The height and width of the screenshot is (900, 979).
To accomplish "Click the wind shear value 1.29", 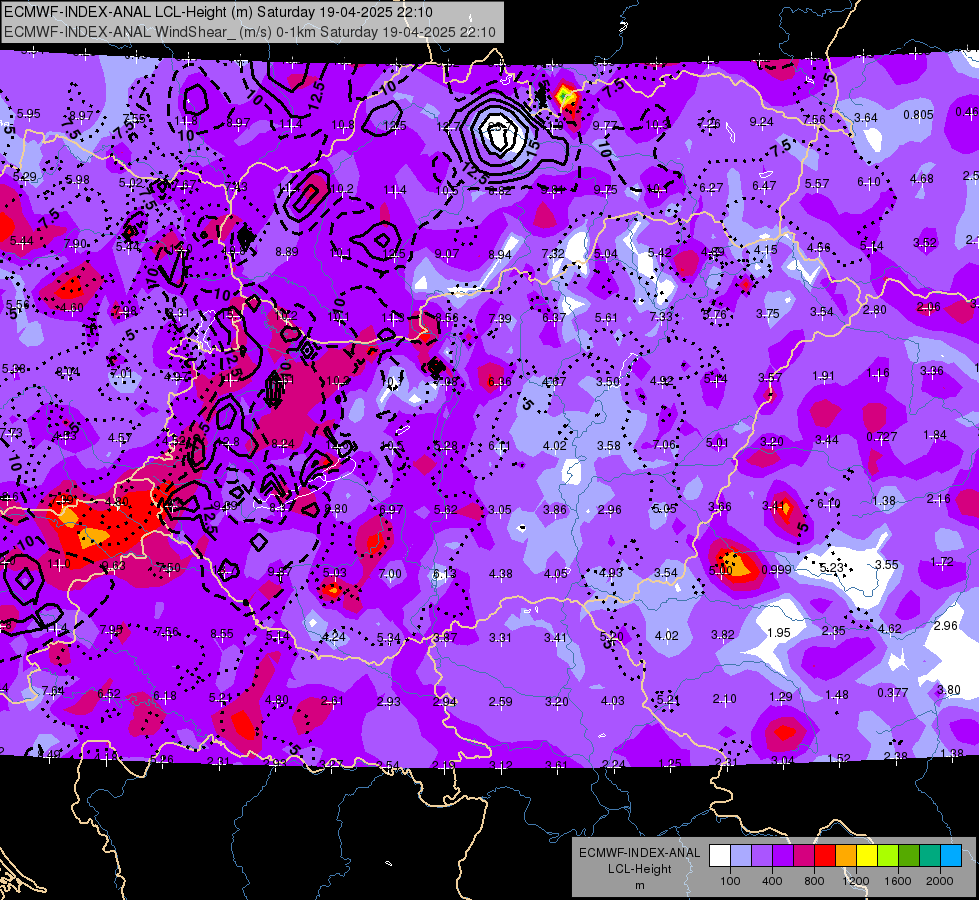I will click(x=780, y=696).
